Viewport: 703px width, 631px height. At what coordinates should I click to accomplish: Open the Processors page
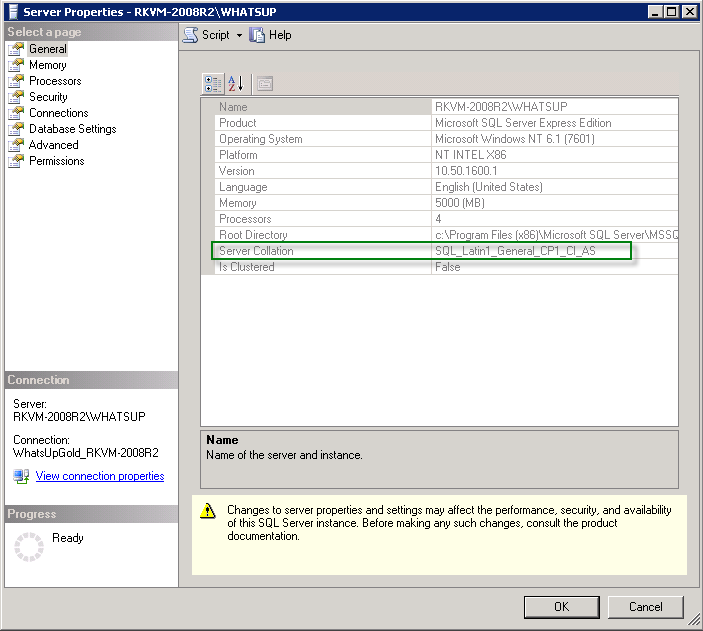(x=55, y=81)
